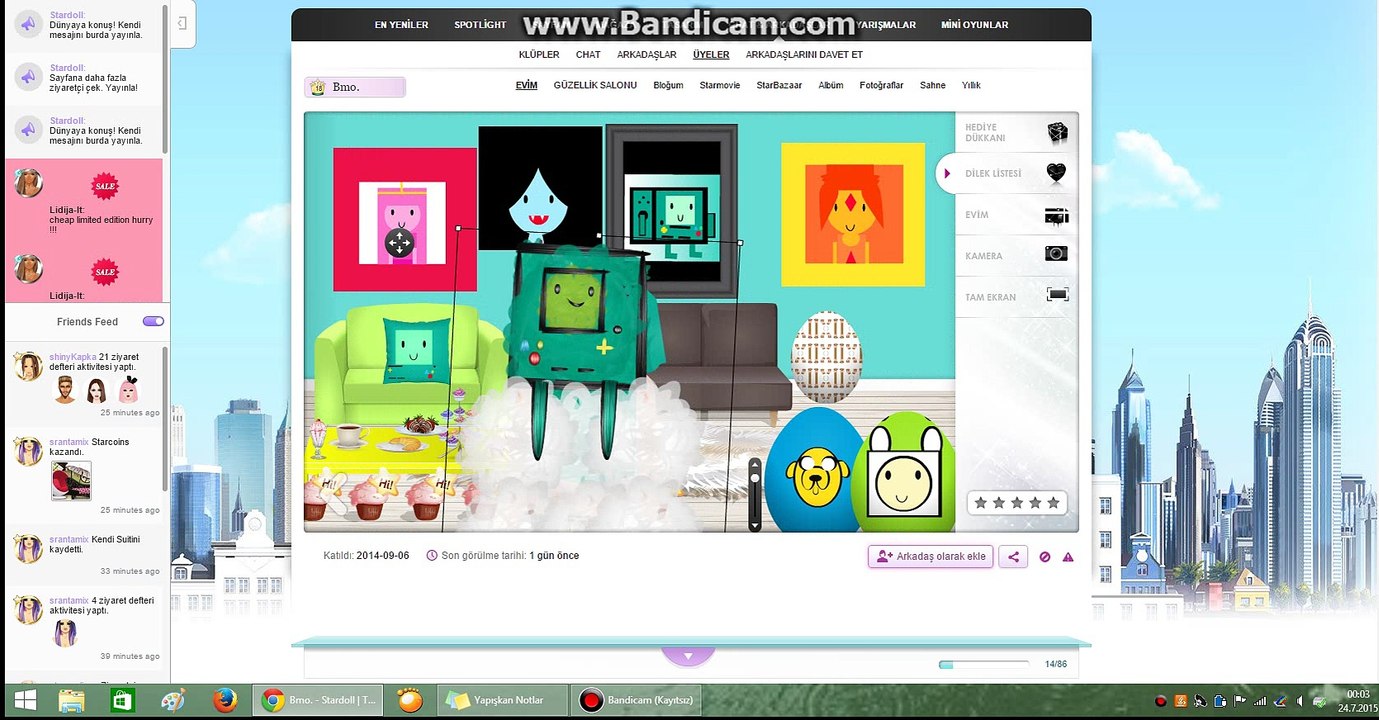
Task: Select the ÜYELER submenu item
Action: (x=711, y=55)
